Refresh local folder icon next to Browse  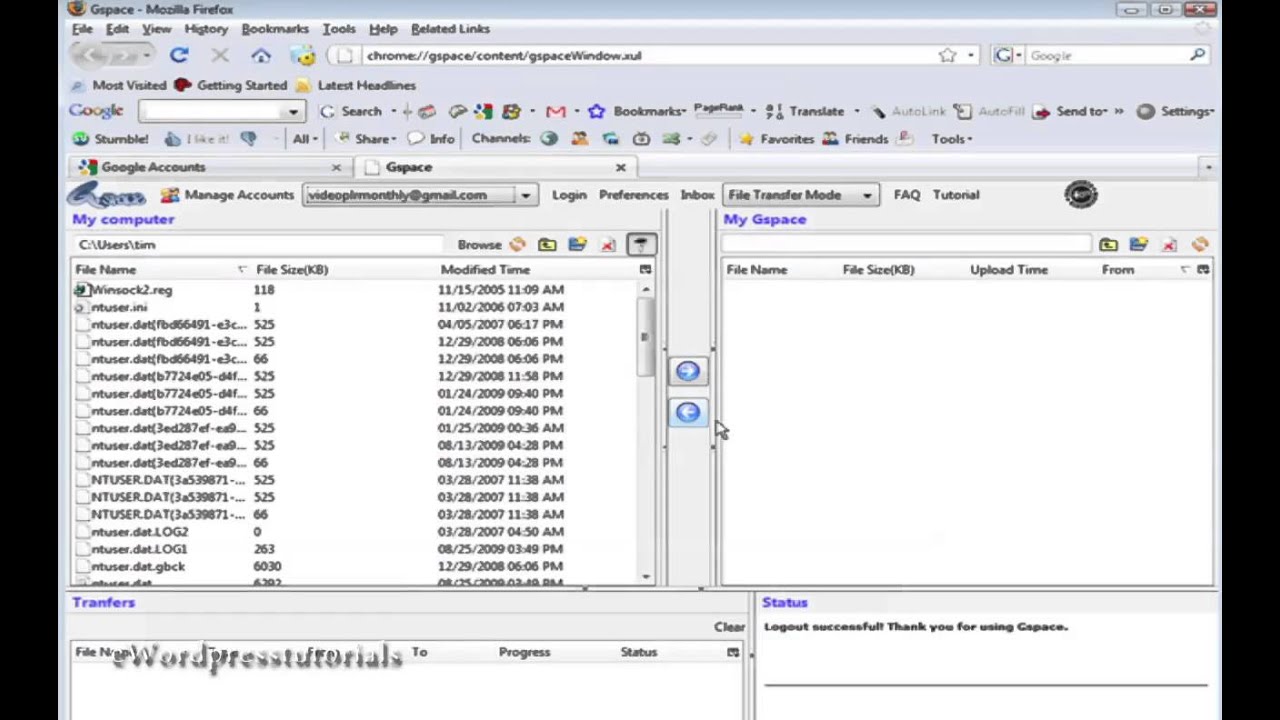[x=517, y=244]
